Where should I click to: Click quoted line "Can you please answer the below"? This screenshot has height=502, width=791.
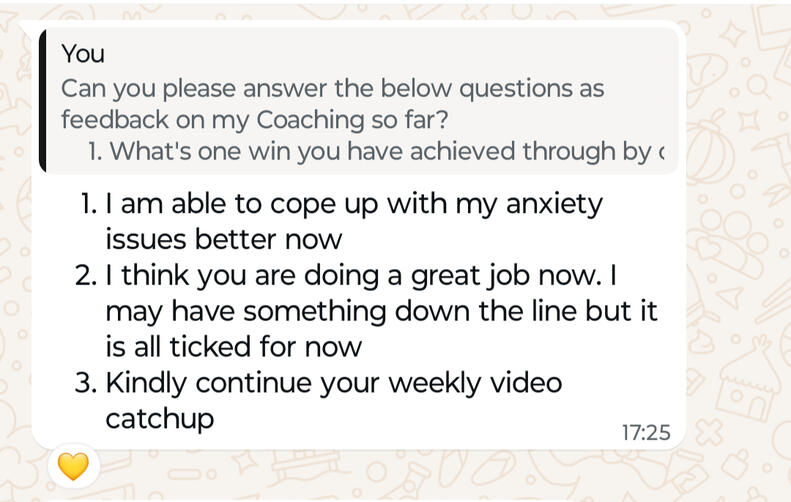[332, 88]
